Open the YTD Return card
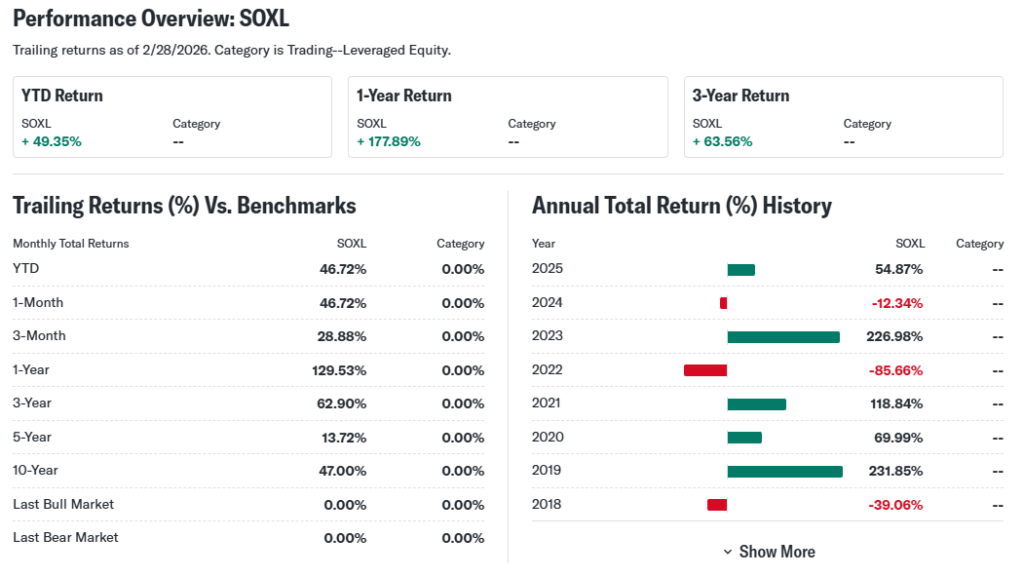The image size is (1024, 576). [x=172, y=117]
